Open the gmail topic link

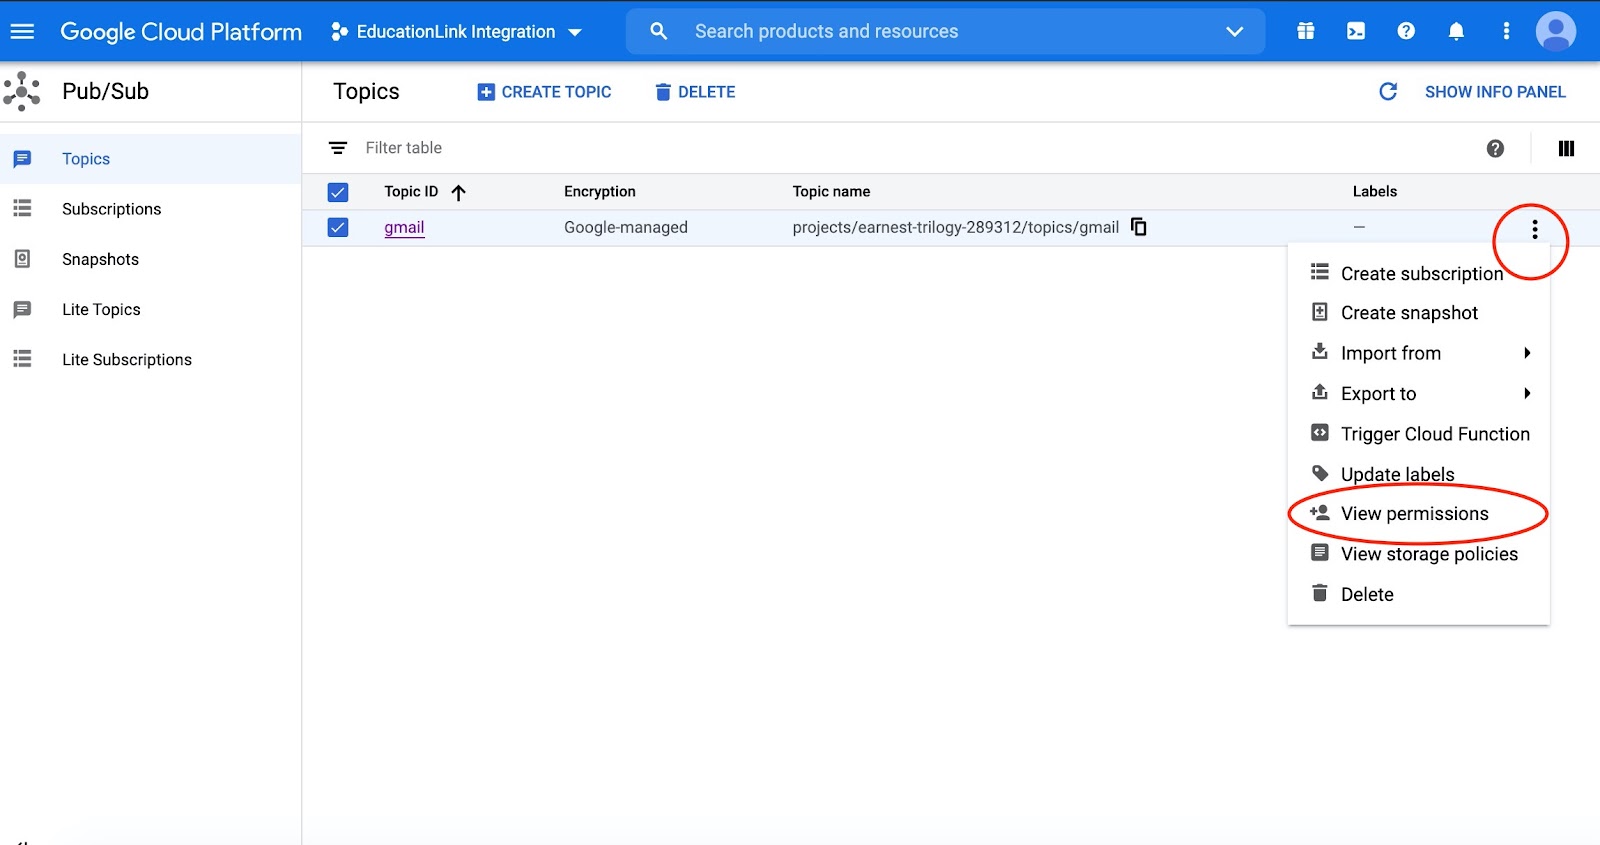click(x=404, y=227)
